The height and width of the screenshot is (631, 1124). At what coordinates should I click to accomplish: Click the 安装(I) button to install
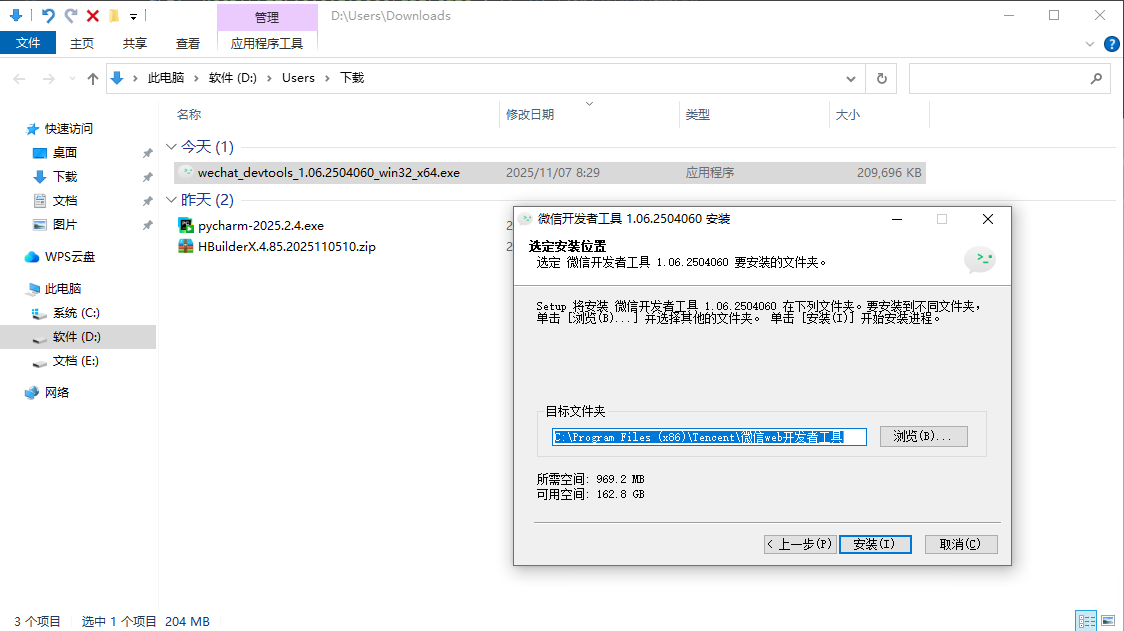pos(874,544)
